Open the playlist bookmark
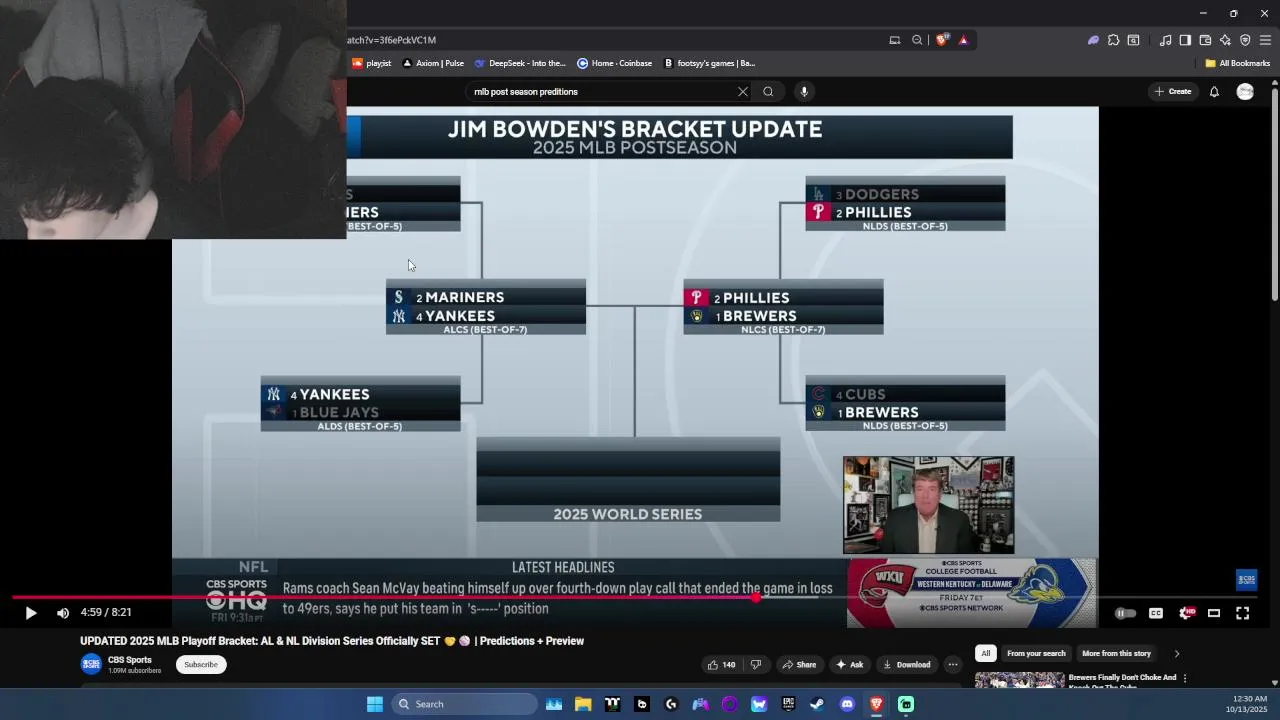 coord(371,63)
